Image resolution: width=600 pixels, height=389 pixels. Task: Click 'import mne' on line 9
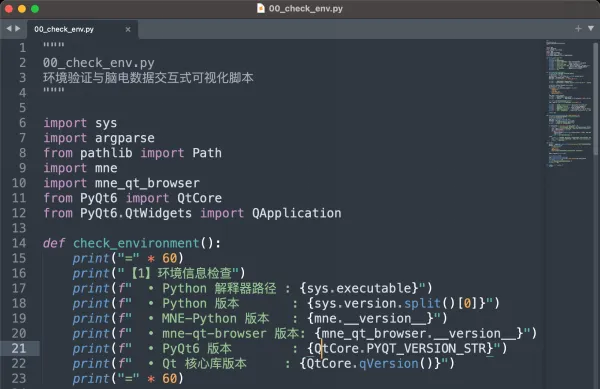coord(80,168)
